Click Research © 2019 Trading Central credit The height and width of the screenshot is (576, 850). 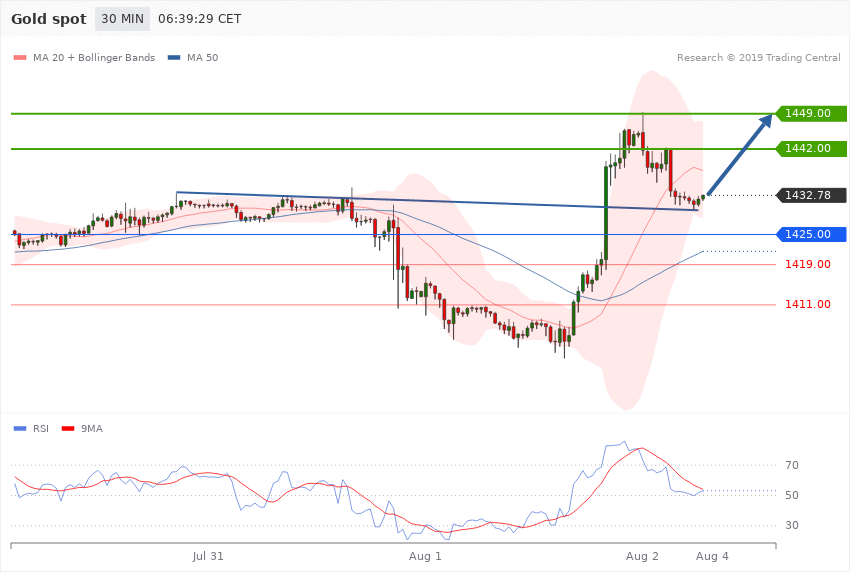[758, 58]
